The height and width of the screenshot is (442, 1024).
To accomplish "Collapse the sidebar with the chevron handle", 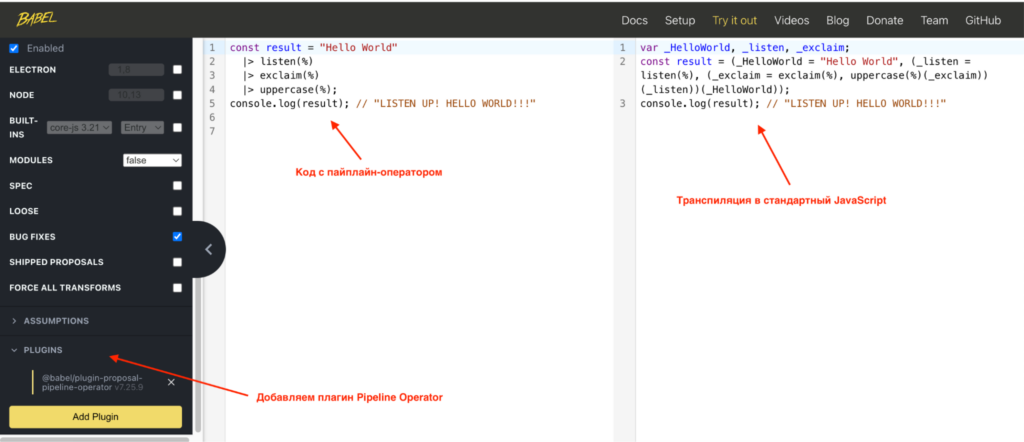I will tap(208, 250).
